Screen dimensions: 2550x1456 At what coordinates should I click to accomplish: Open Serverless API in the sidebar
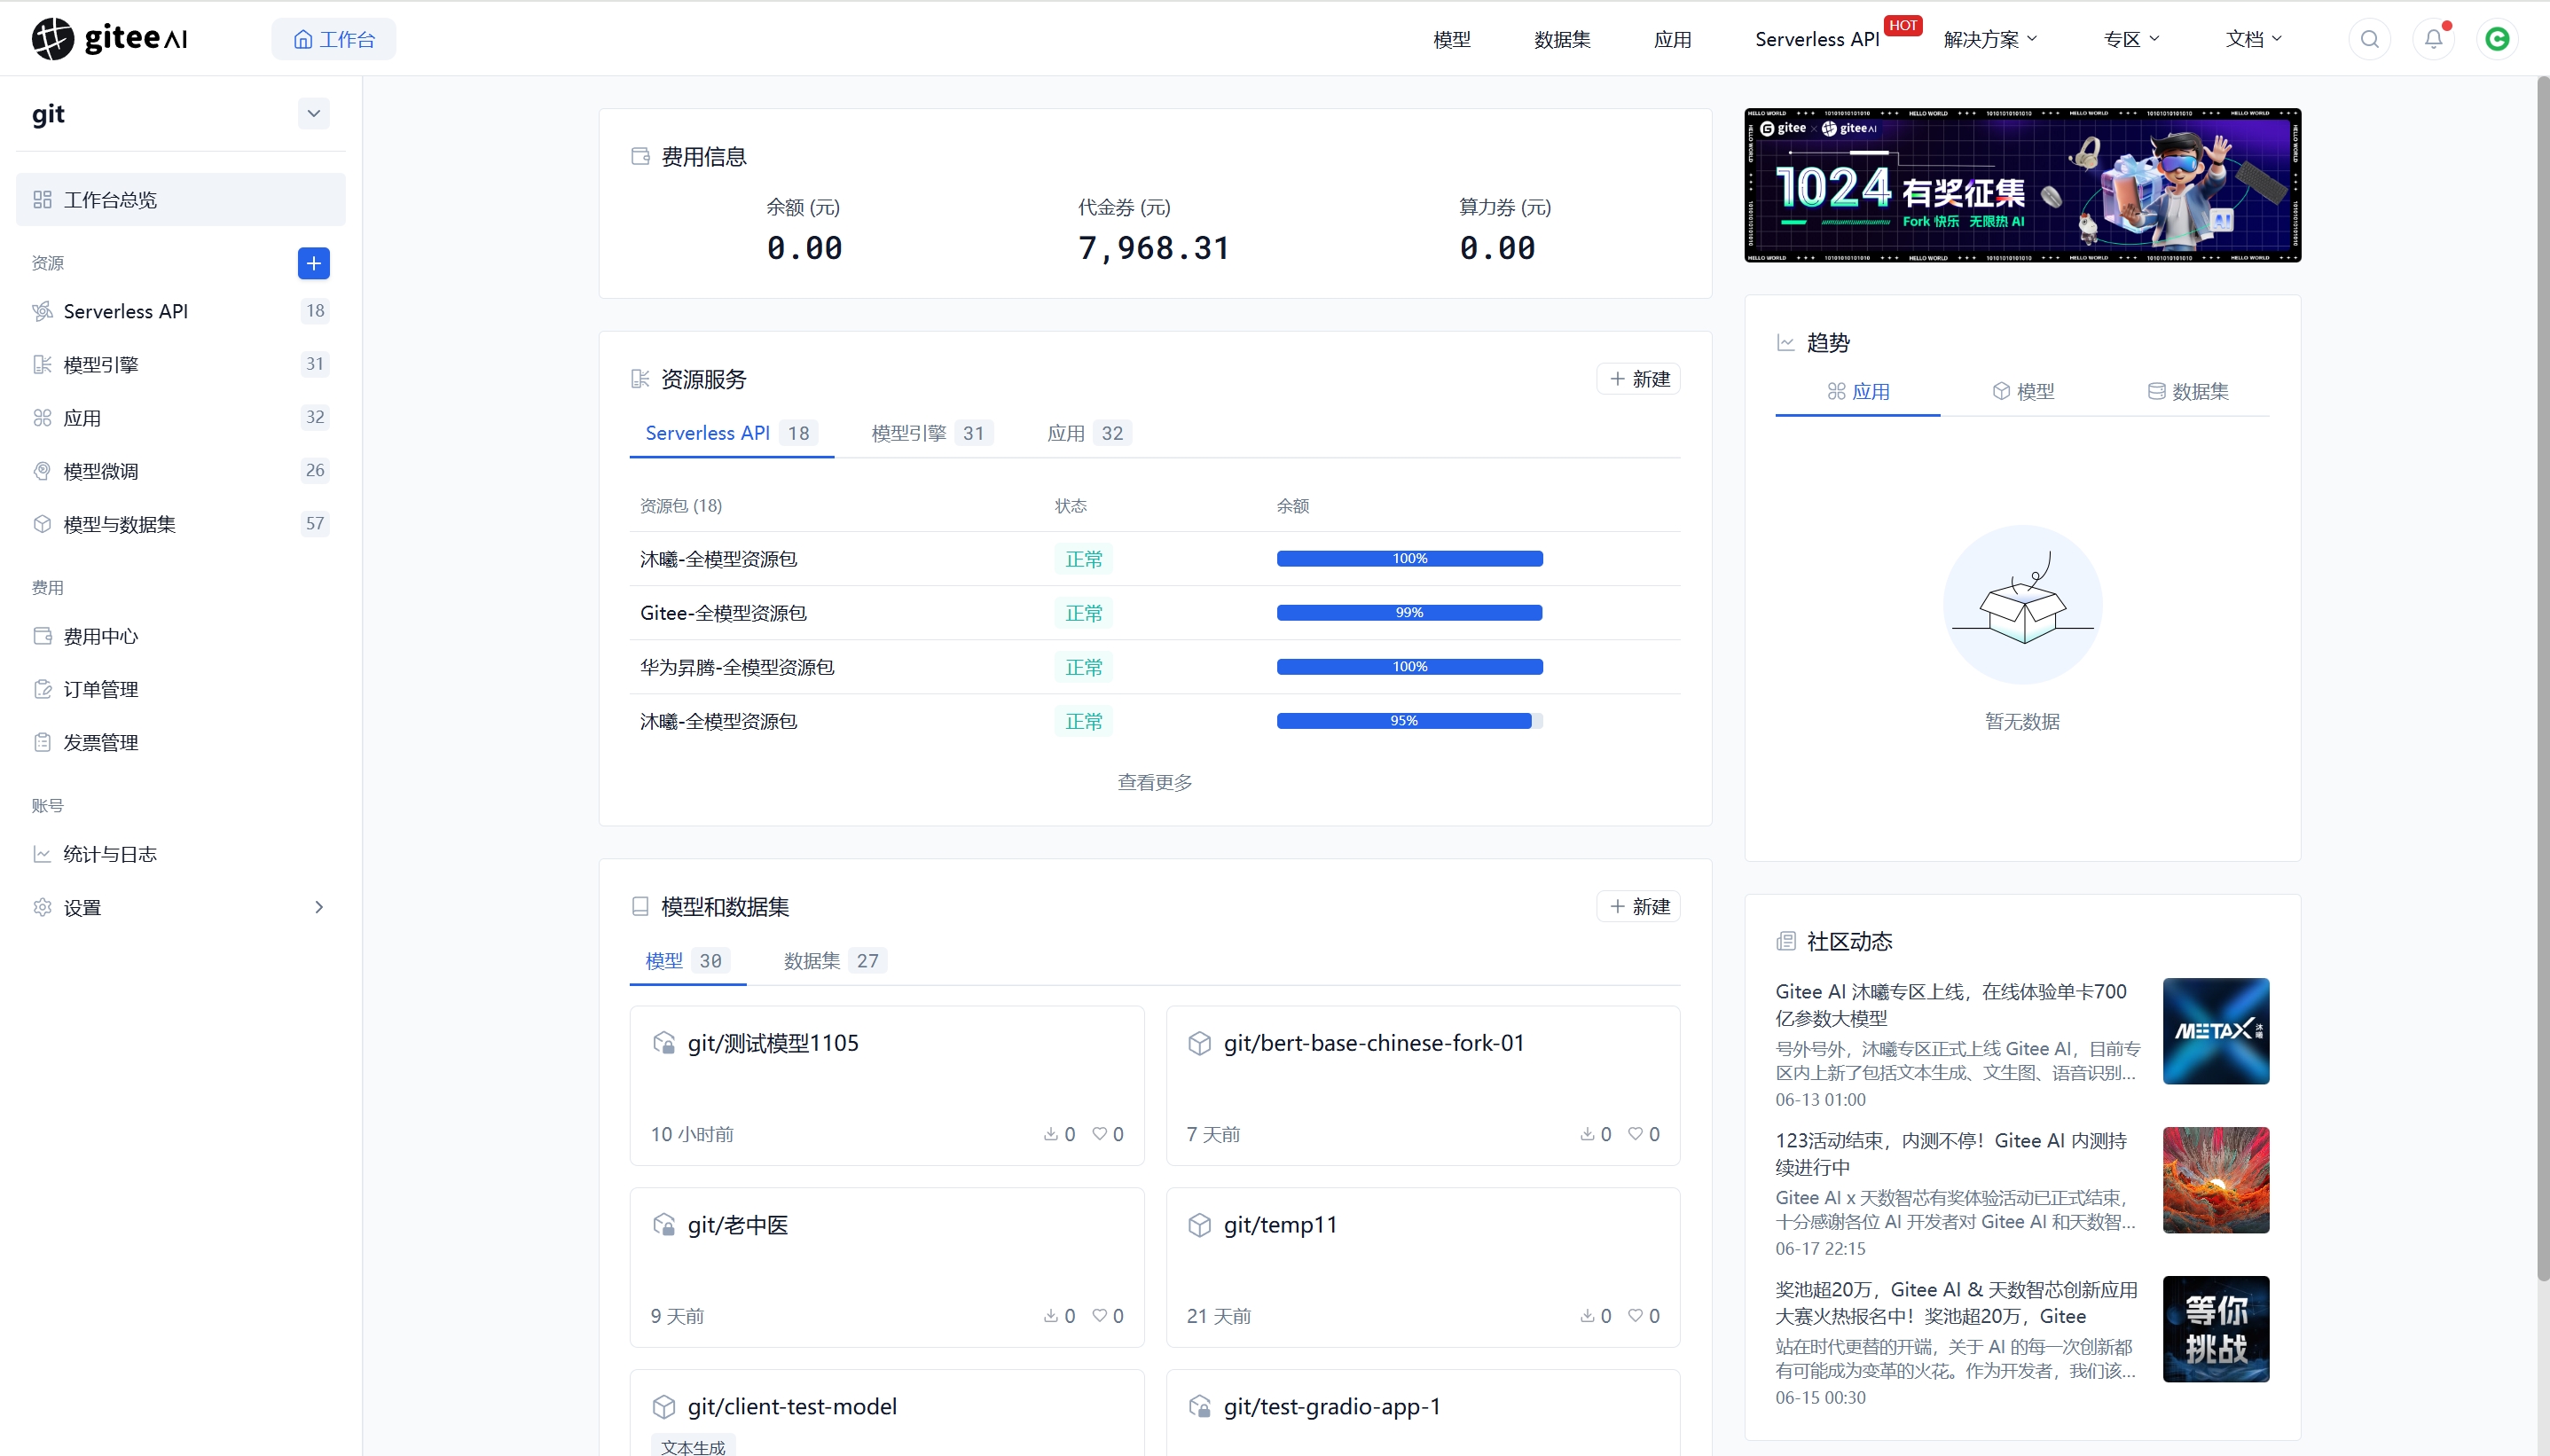[180, 311]
